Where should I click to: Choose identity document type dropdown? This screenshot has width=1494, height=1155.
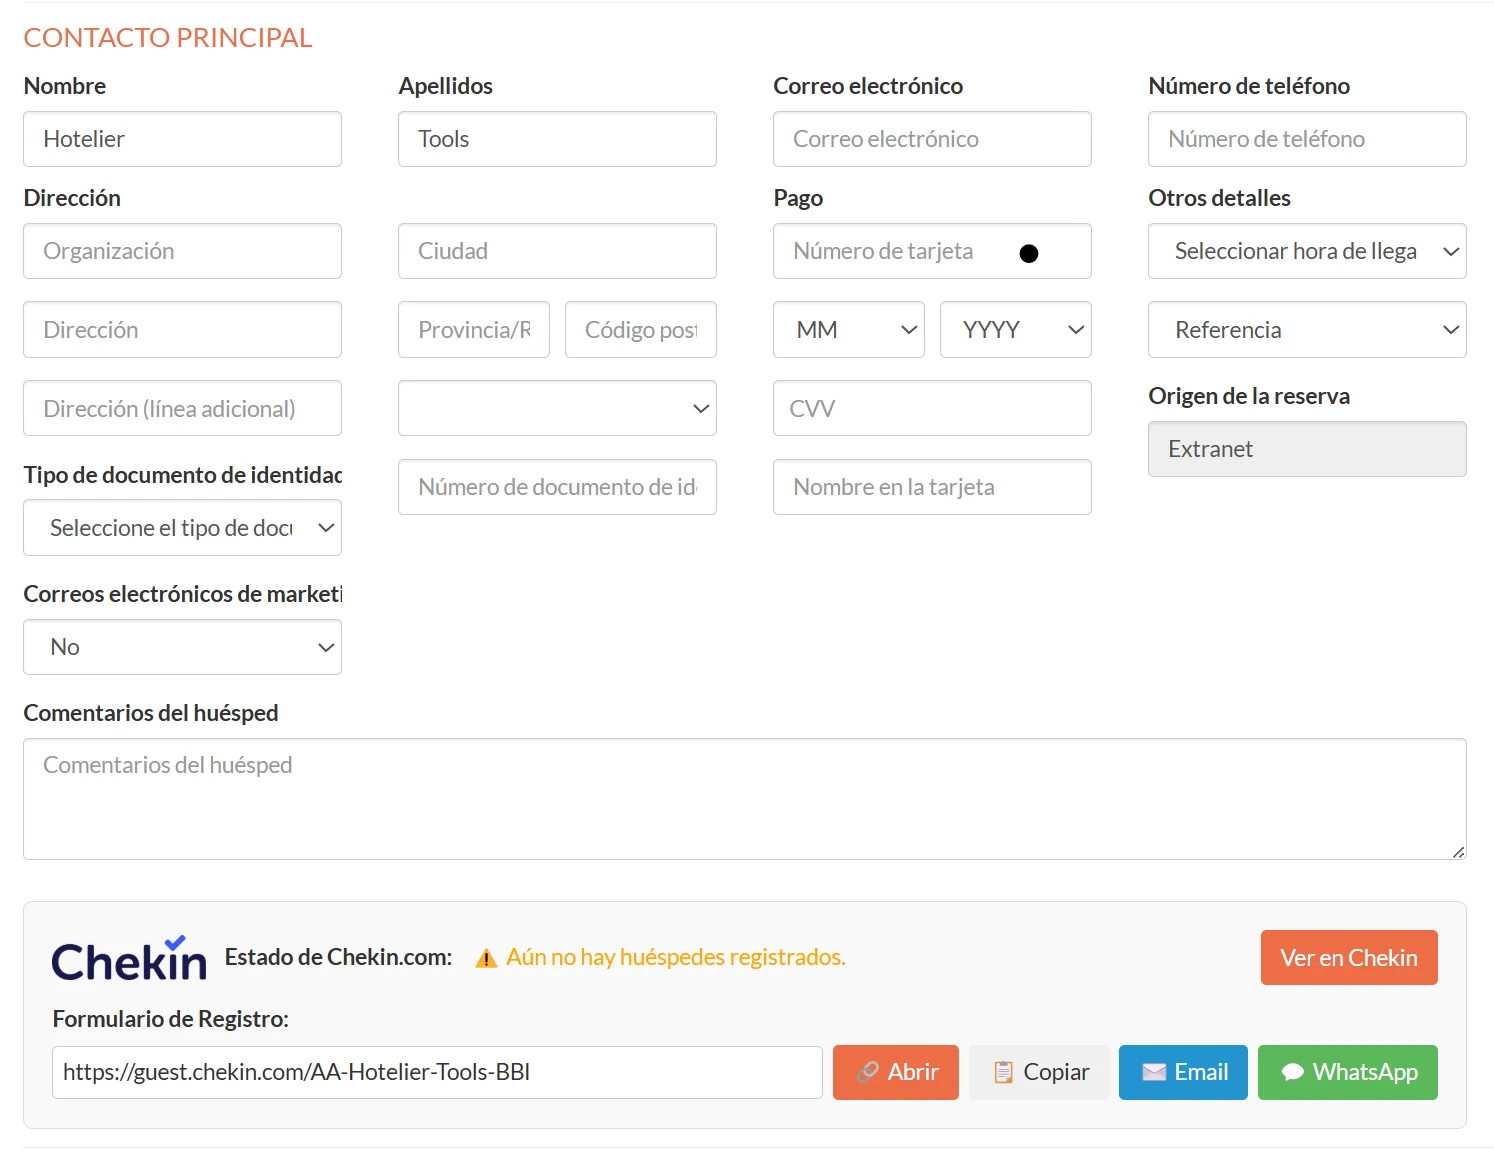click(x=182, y=527)
